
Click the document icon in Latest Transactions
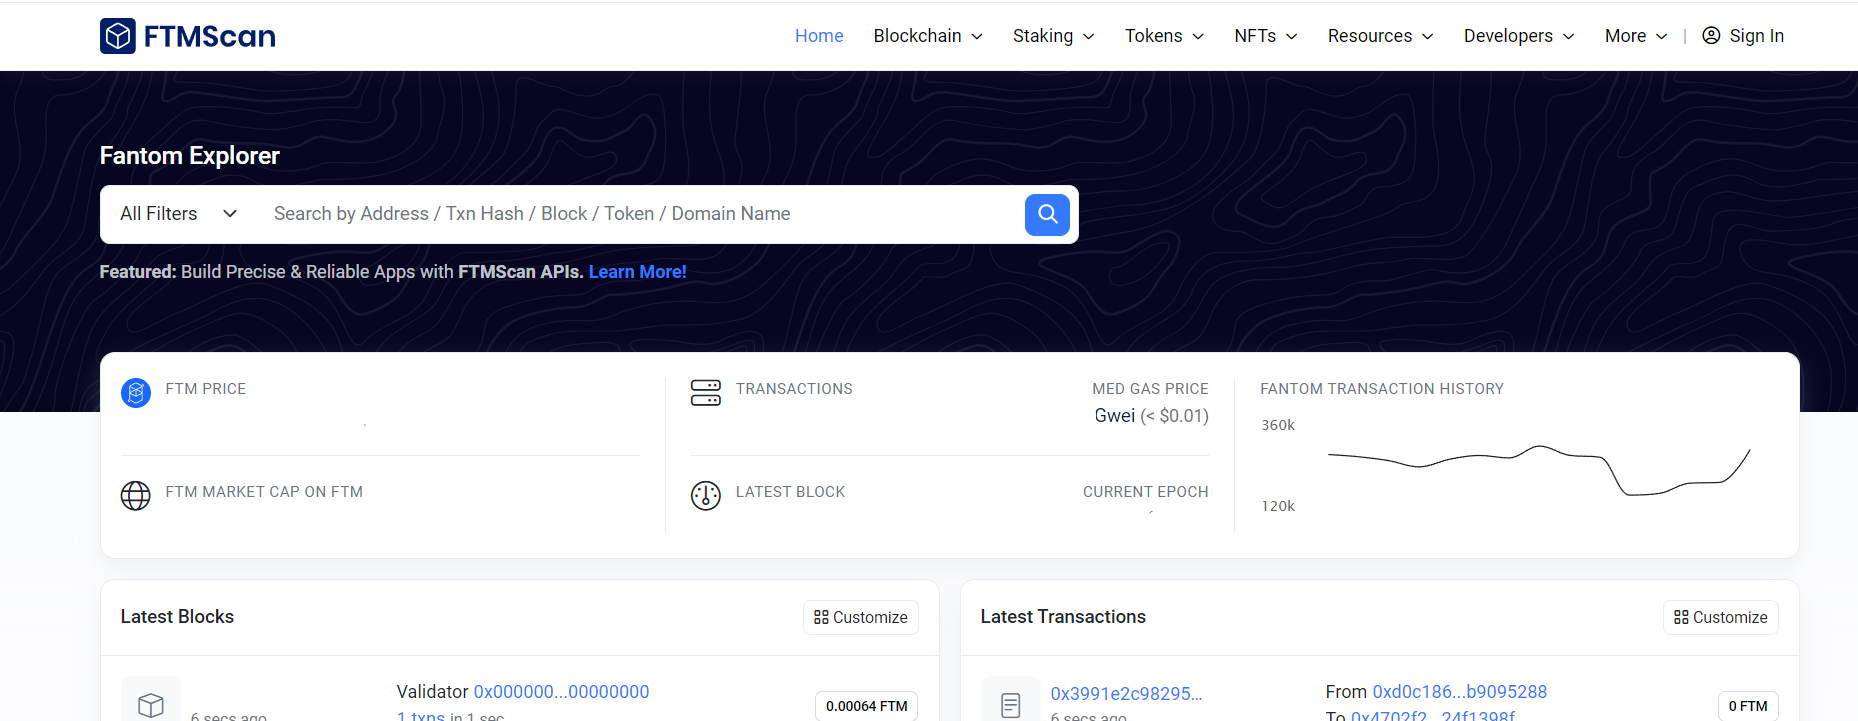[1011, 705]
